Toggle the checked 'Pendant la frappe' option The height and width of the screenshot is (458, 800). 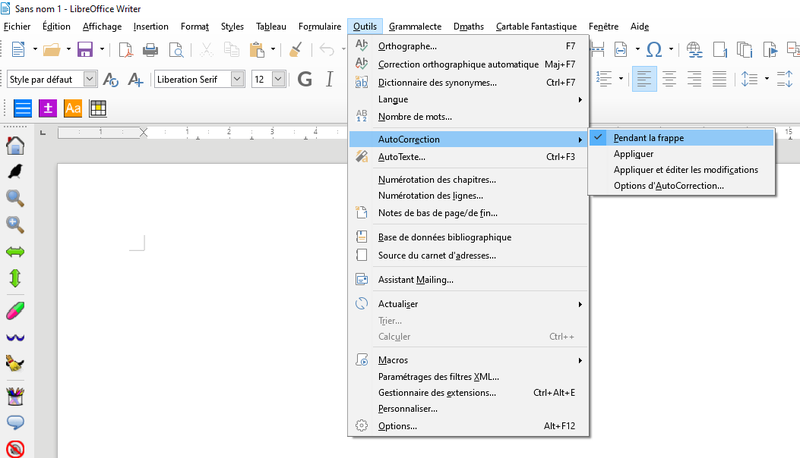pyautogui.click(x=648, y=138)
